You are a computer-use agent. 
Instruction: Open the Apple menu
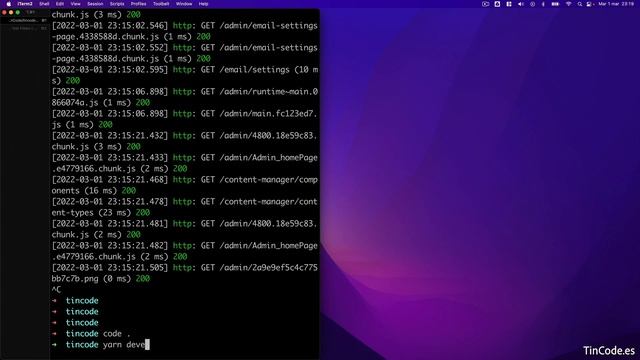tap(9, 4)
